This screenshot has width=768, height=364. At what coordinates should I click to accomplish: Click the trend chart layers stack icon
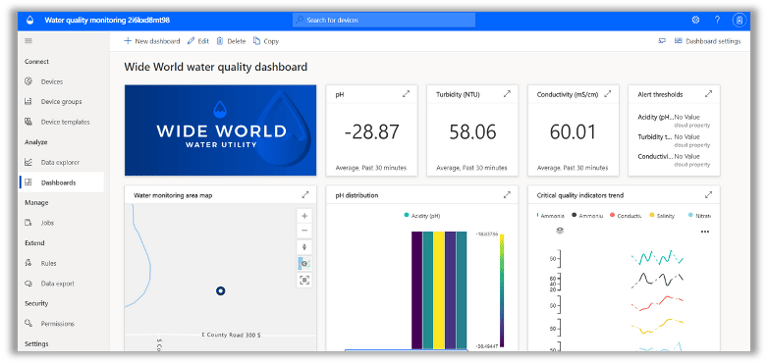pyautogui.click(x=560, y=231)
